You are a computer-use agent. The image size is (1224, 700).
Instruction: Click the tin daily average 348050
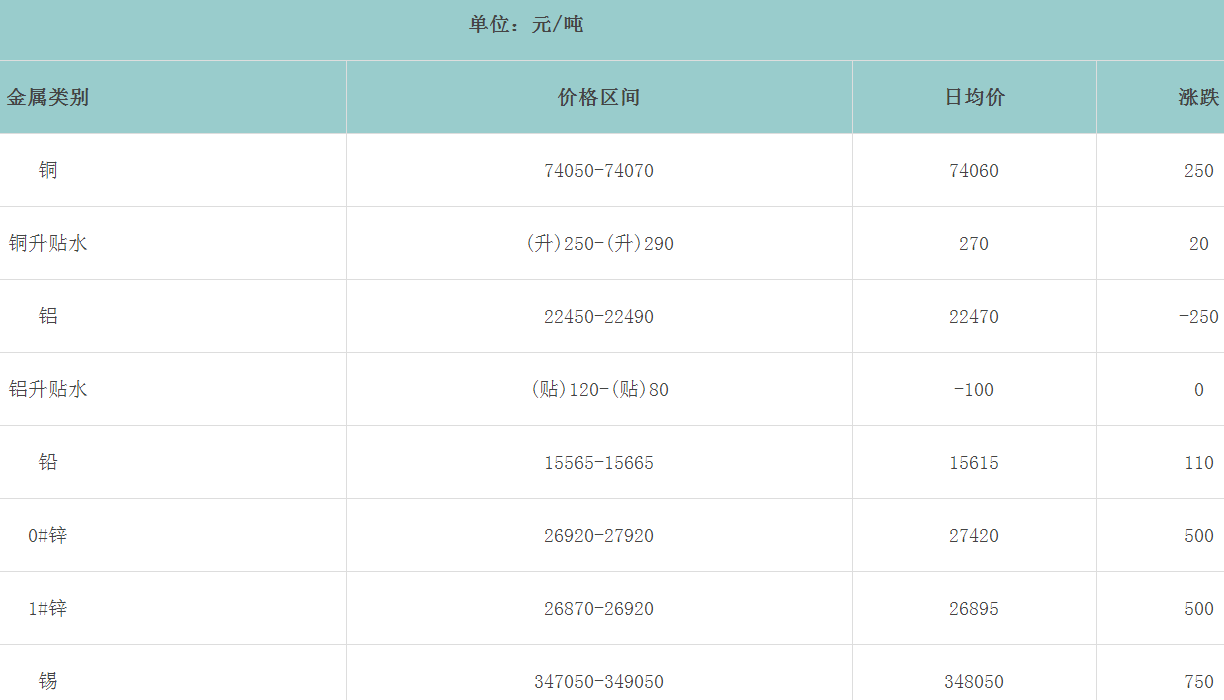tap(974, 682)
